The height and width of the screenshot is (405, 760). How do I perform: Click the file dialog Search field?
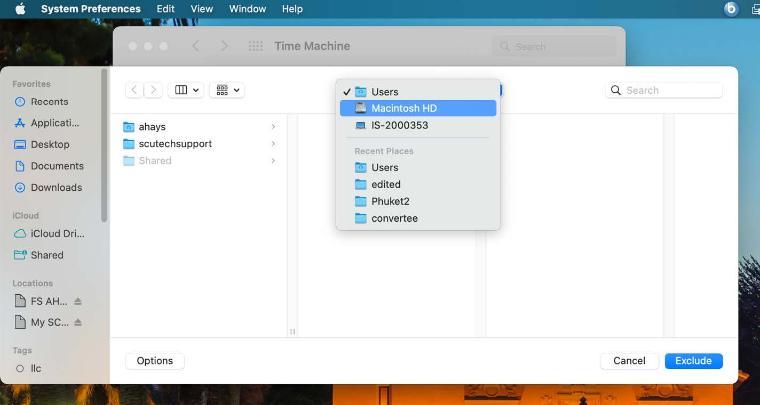pyautogui.click(x=664, y=90)
